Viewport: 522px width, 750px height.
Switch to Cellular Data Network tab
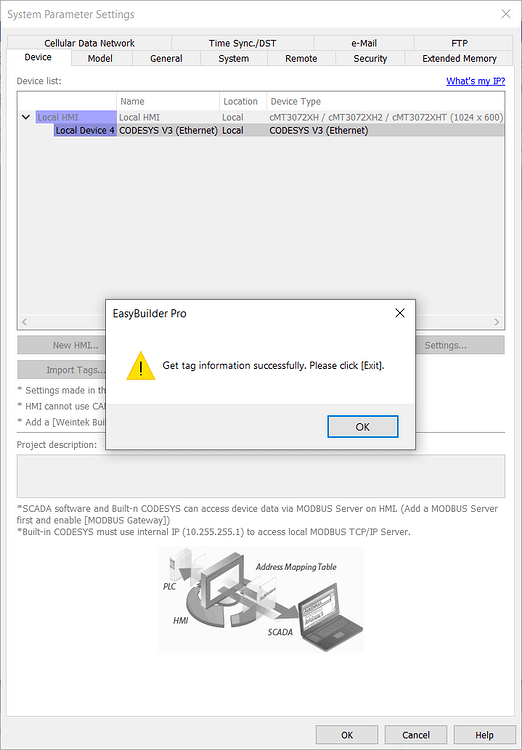tap(89, 43)
